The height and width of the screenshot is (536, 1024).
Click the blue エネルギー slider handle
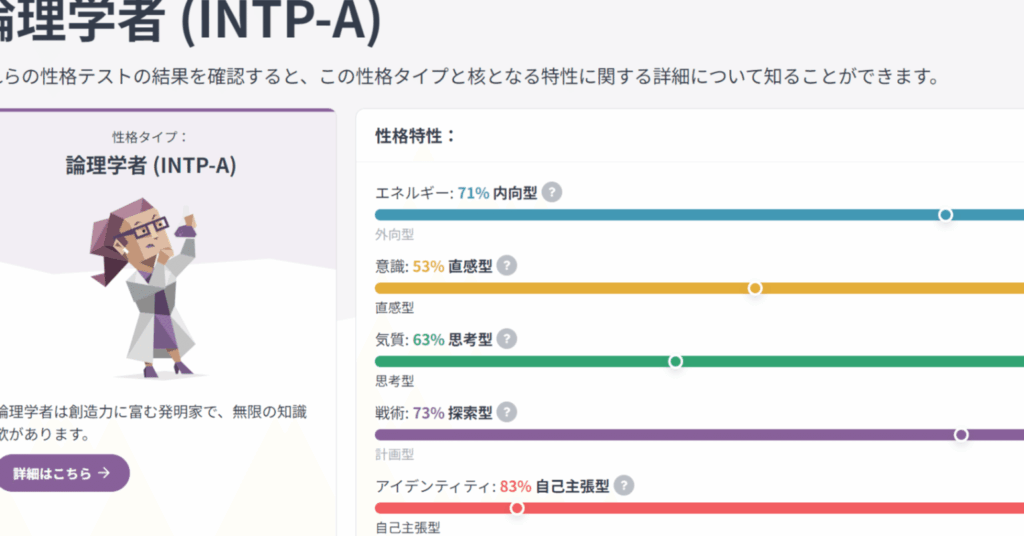click(x=945, y=215)
